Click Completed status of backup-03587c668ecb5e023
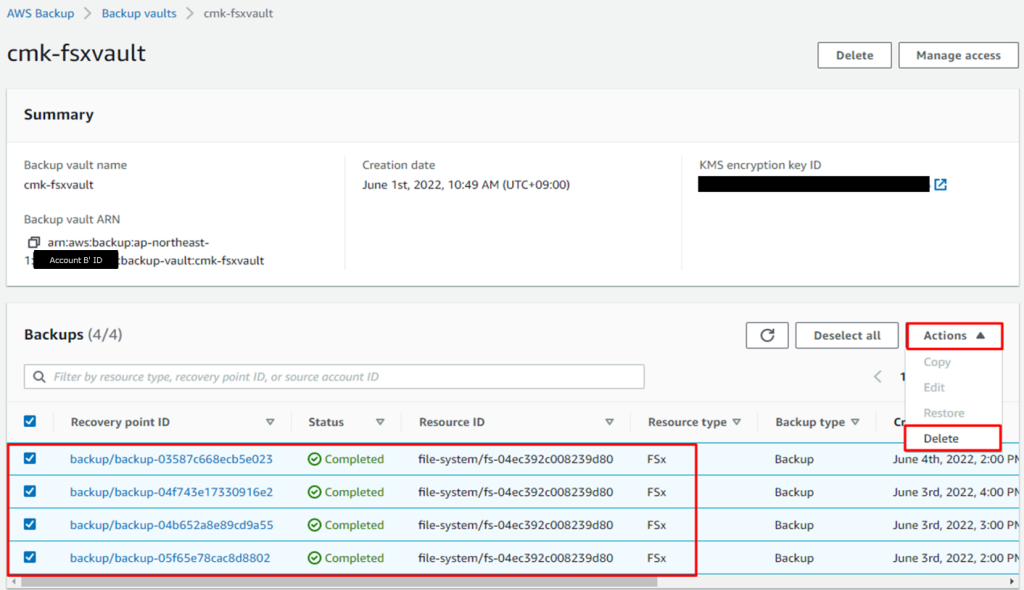1024x590 pixels. 345,459
